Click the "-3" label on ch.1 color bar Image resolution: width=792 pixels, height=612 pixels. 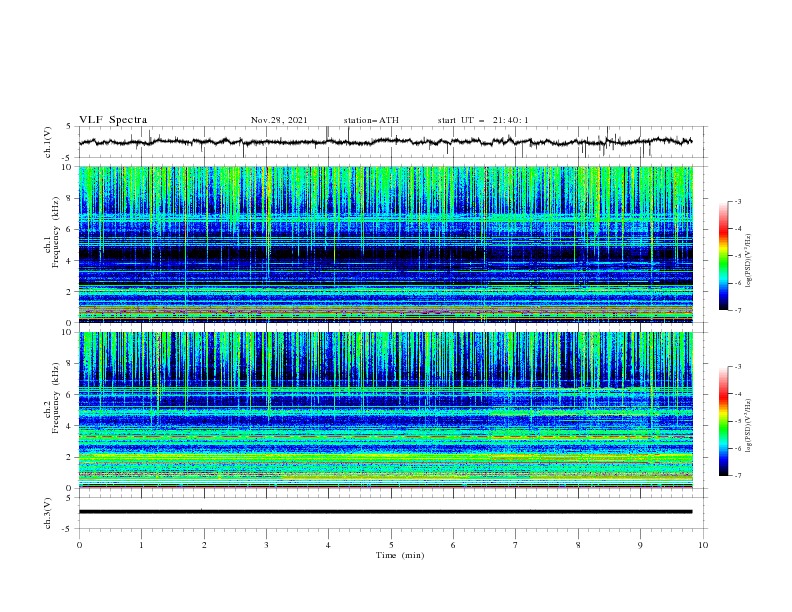pos(737,201)
